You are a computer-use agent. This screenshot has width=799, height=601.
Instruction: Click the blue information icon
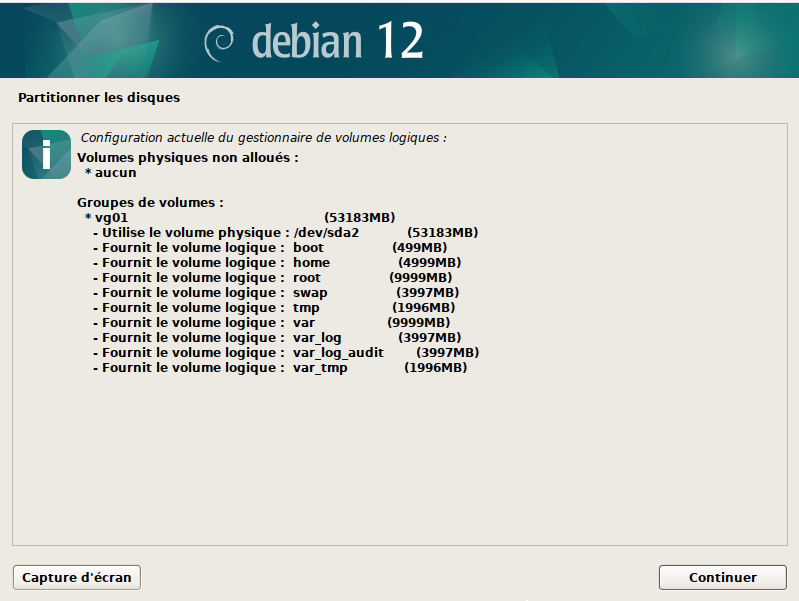(46, 154)
